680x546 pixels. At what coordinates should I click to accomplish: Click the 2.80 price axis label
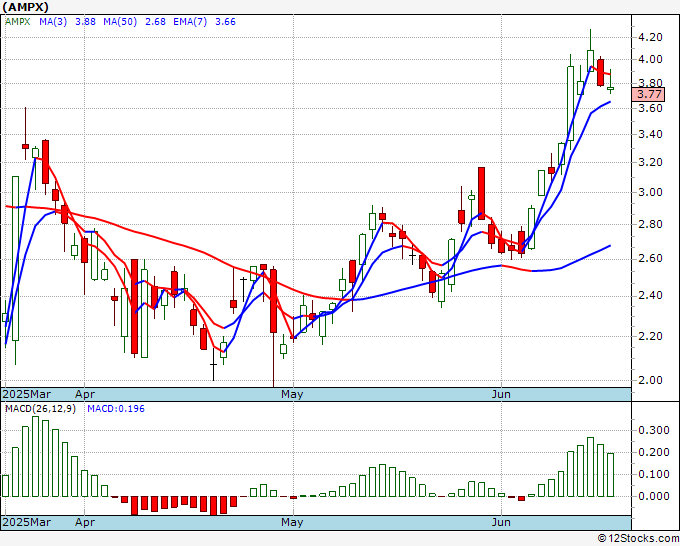tap(650, 225)
